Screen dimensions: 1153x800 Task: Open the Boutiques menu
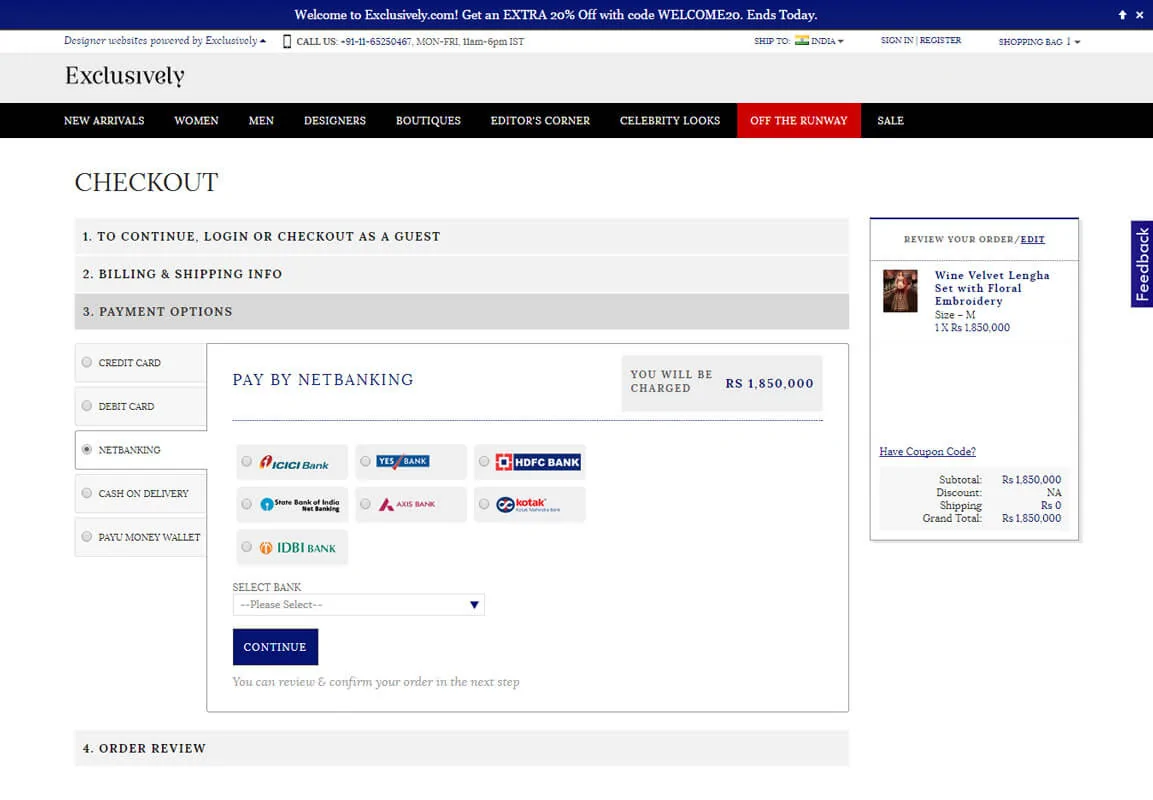pyautogui.click(x=428, y=121)
